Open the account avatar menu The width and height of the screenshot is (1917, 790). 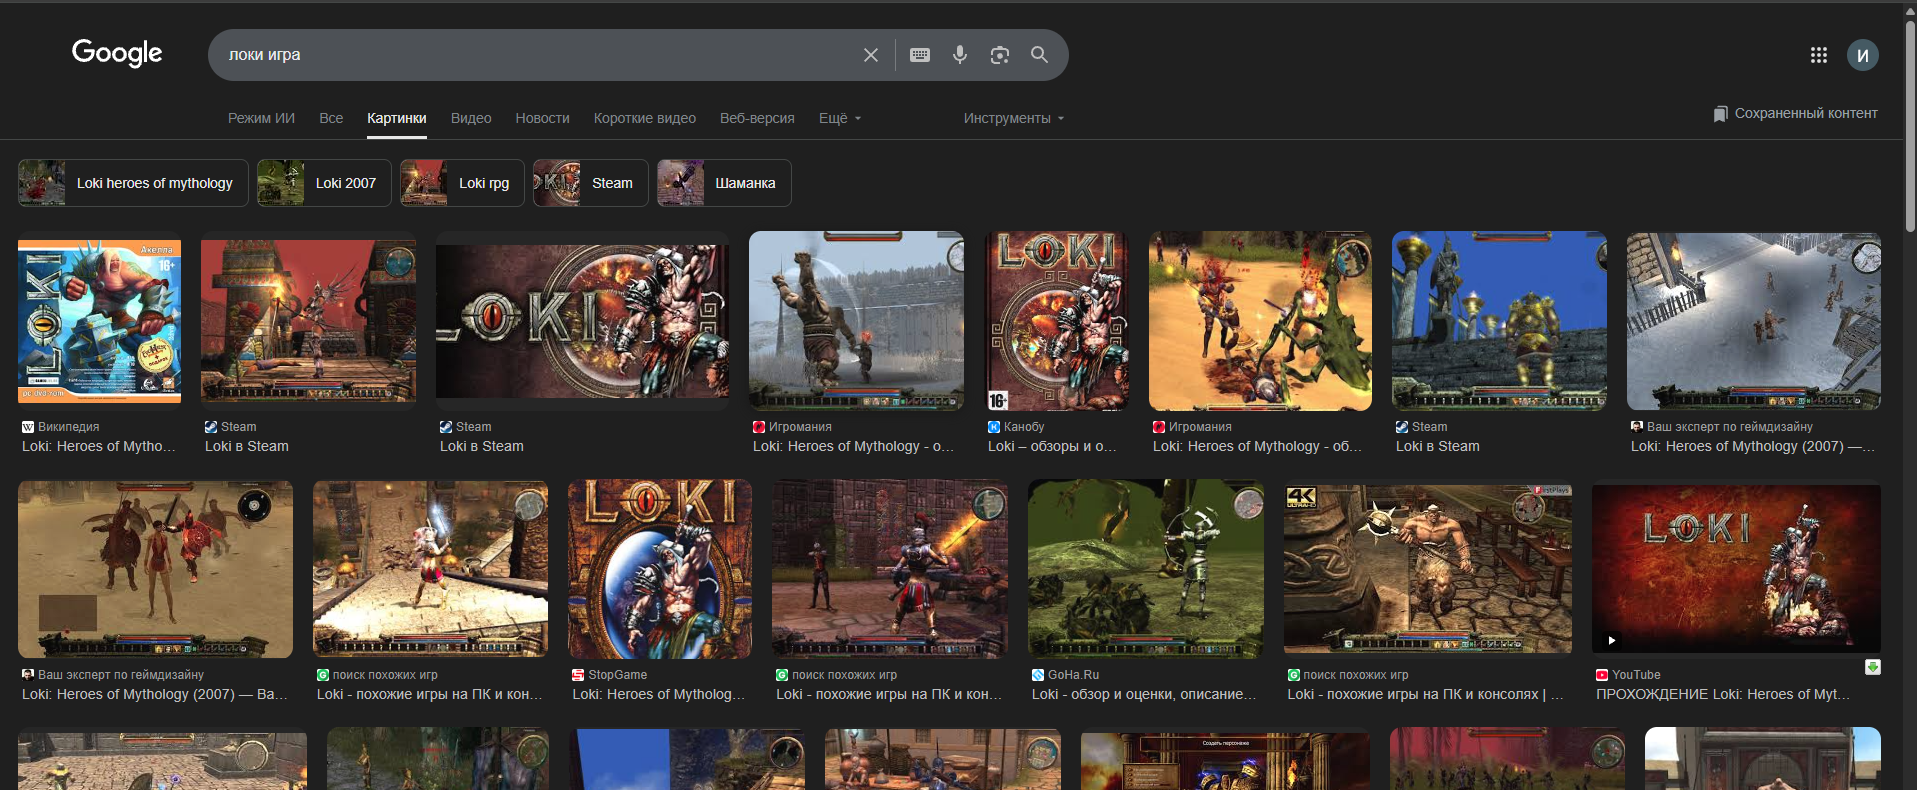(1863, 55)
